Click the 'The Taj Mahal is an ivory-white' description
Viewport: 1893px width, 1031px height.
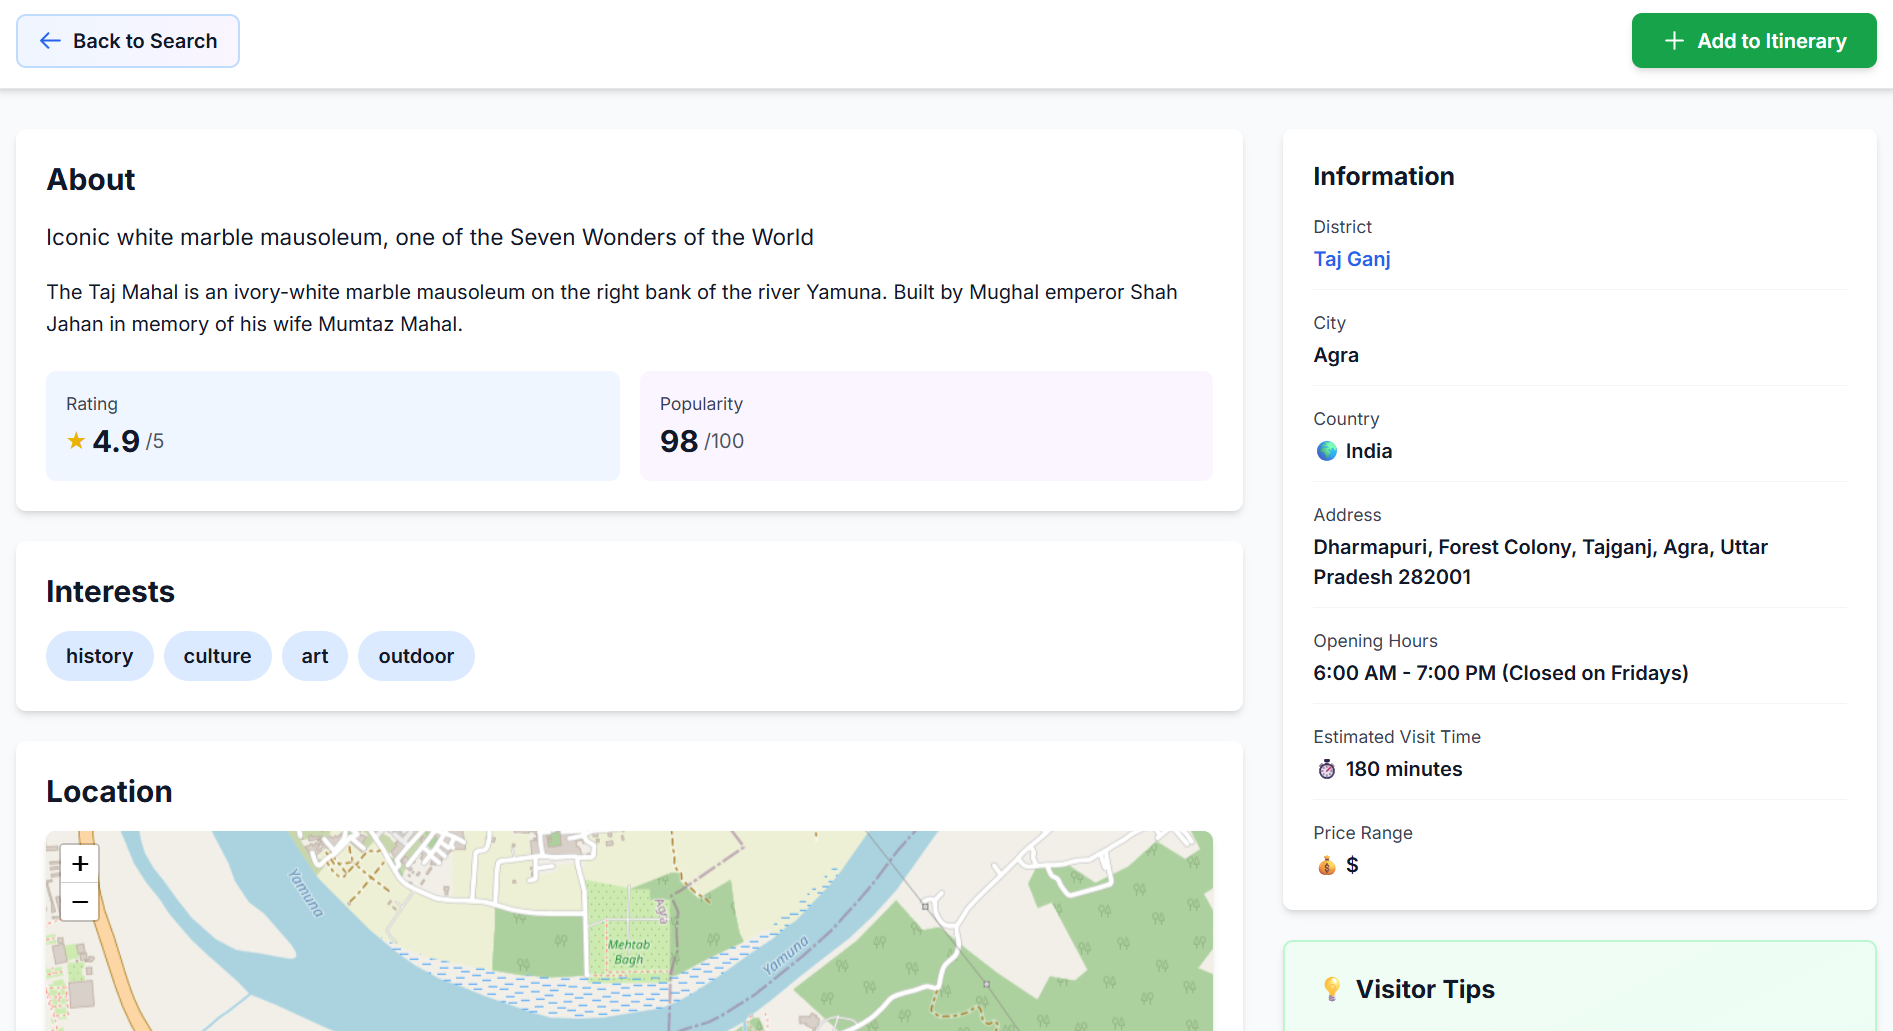tap(612, 308)
